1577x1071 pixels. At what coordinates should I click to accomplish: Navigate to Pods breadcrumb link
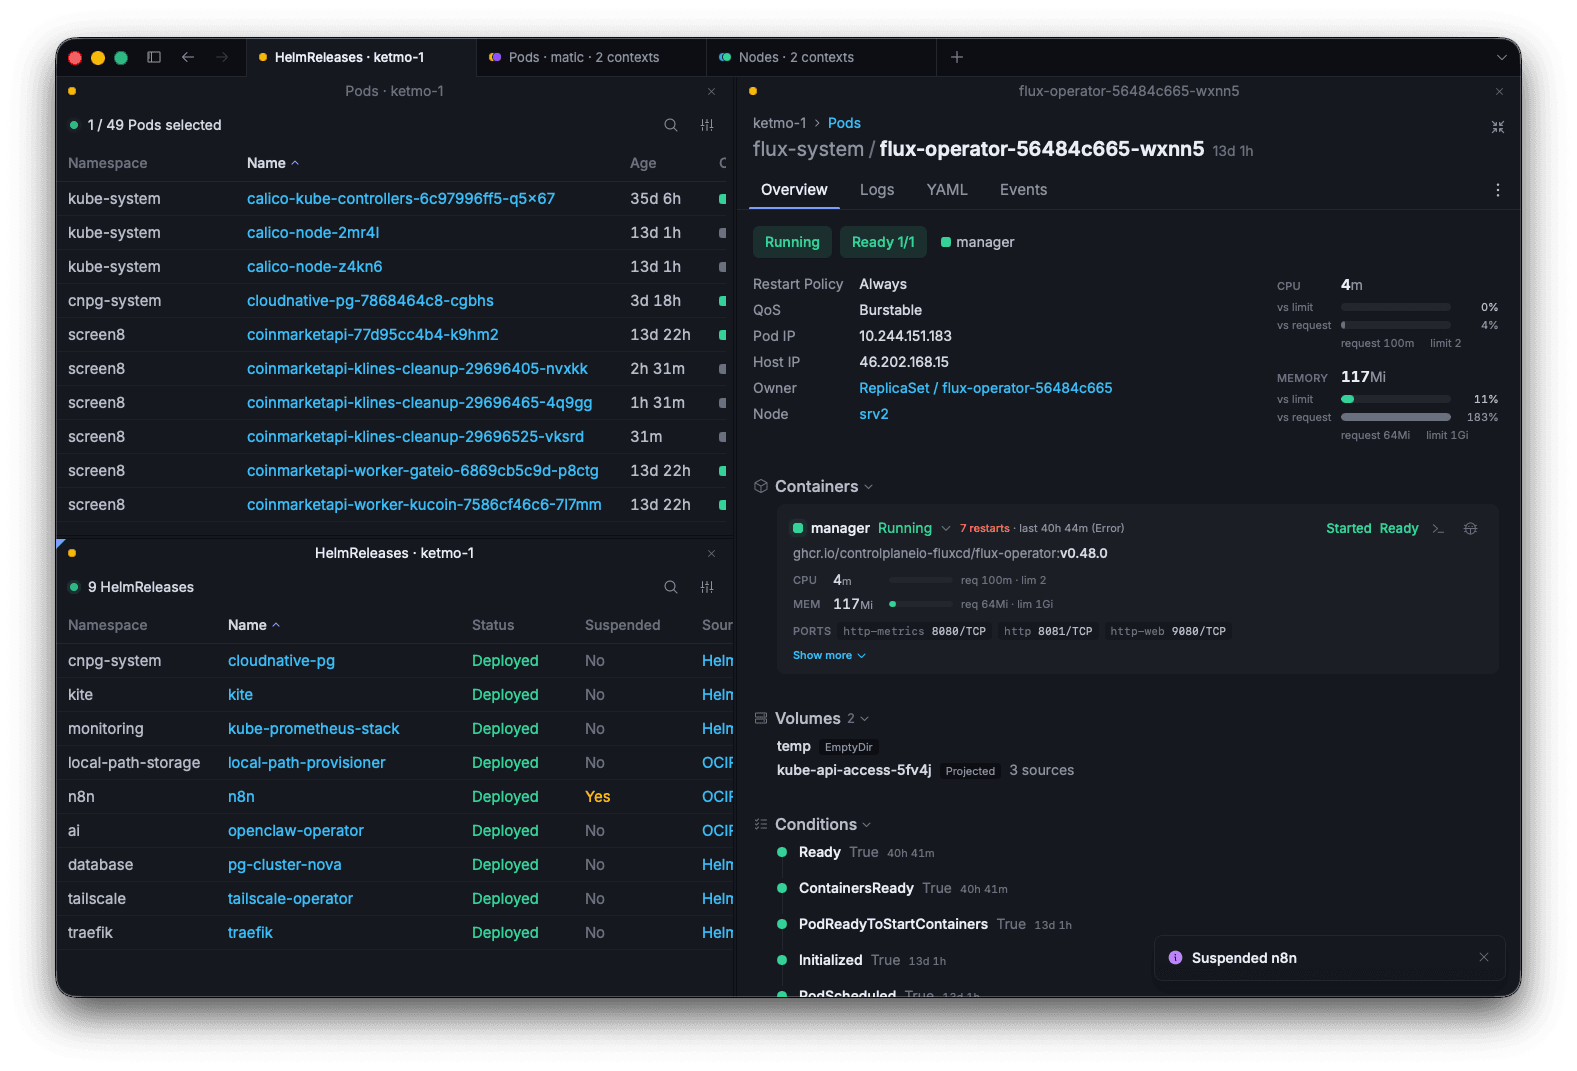[x=844, y=123]
